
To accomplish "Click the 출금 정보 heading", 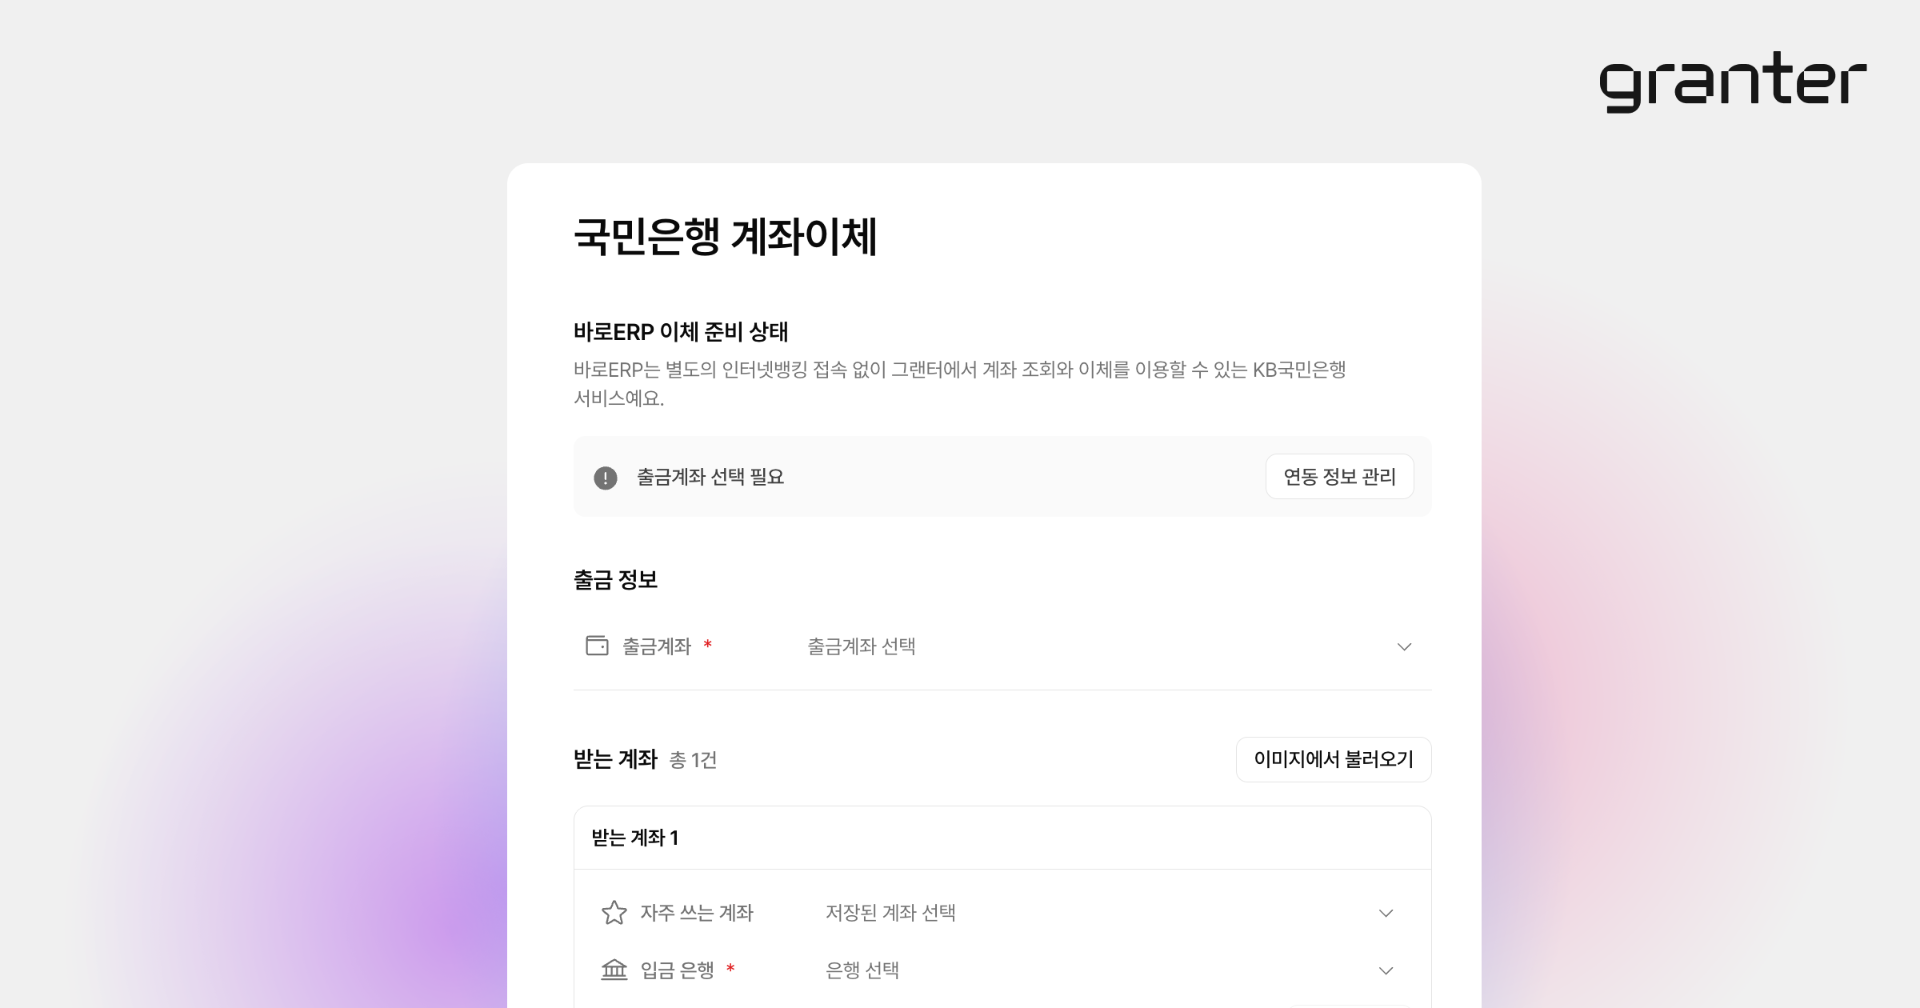I will (x=616, y=580).
